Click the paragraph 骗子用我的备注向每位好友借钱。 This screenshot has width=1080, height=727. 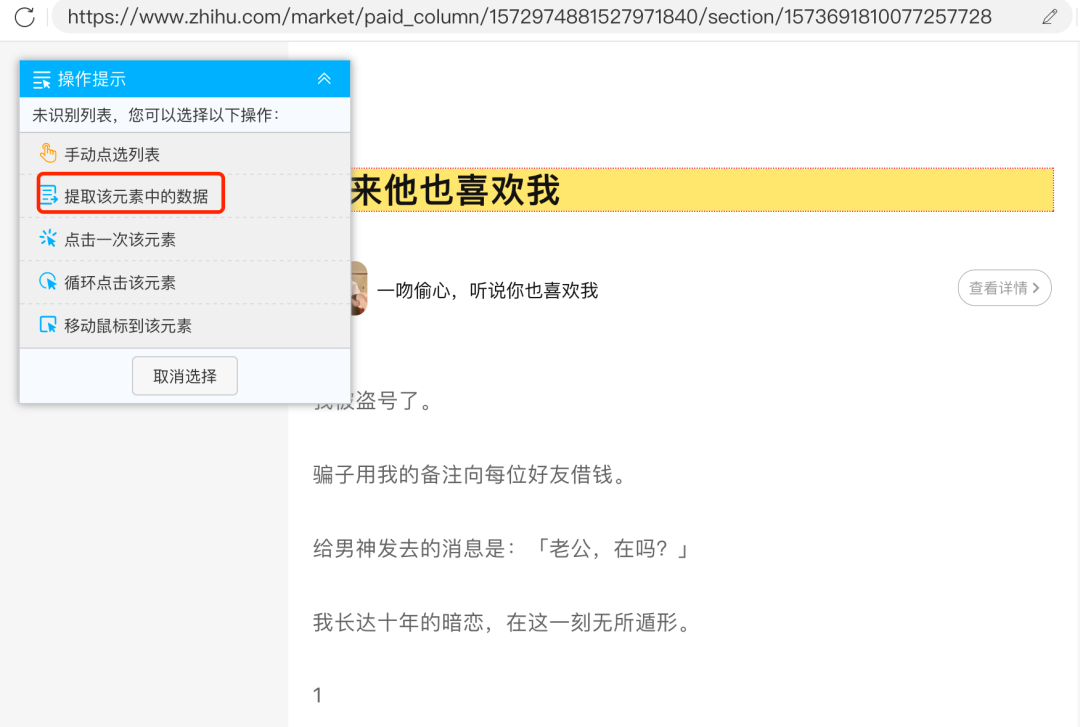click(469, 474)
